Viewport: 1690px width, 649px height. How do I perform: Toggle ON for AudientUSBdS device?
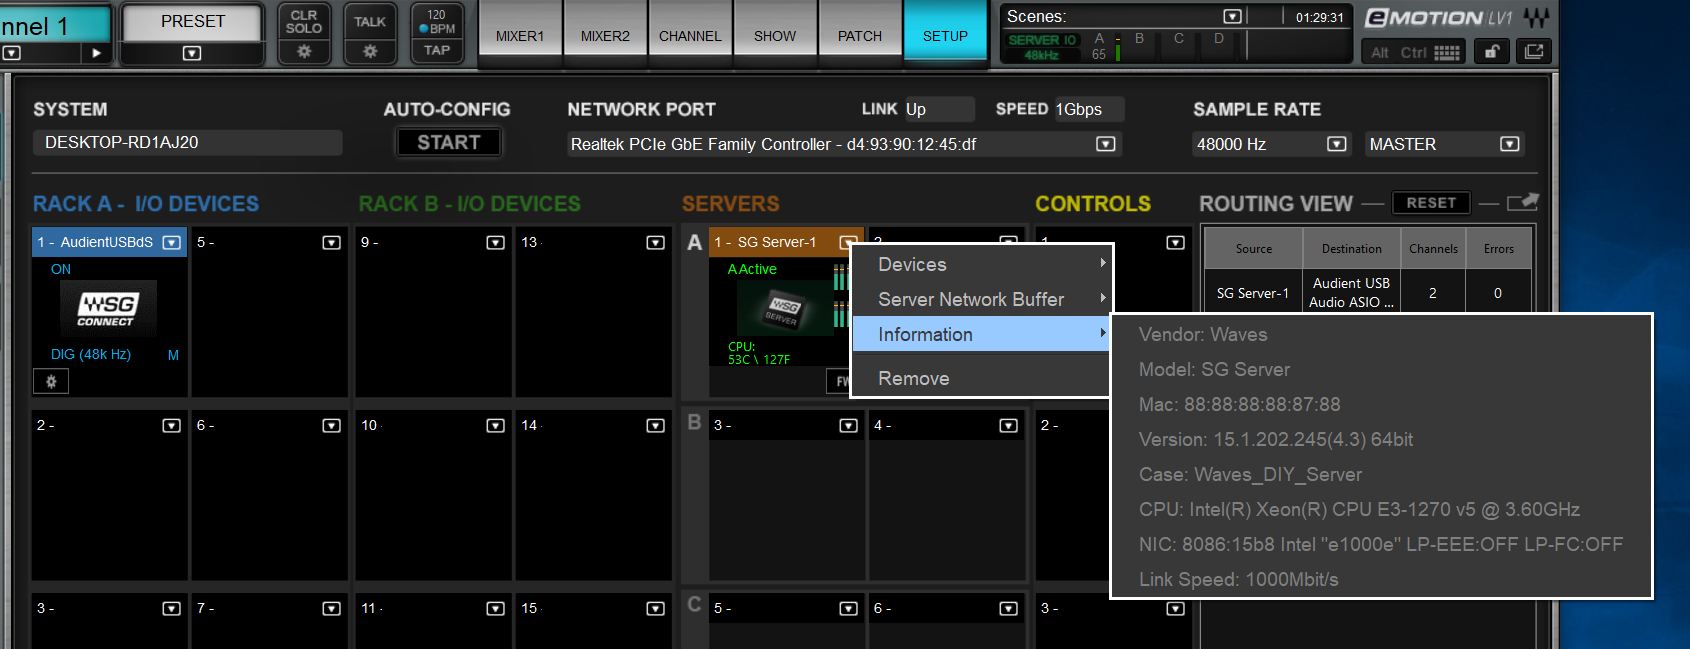(x=61, y=269)
